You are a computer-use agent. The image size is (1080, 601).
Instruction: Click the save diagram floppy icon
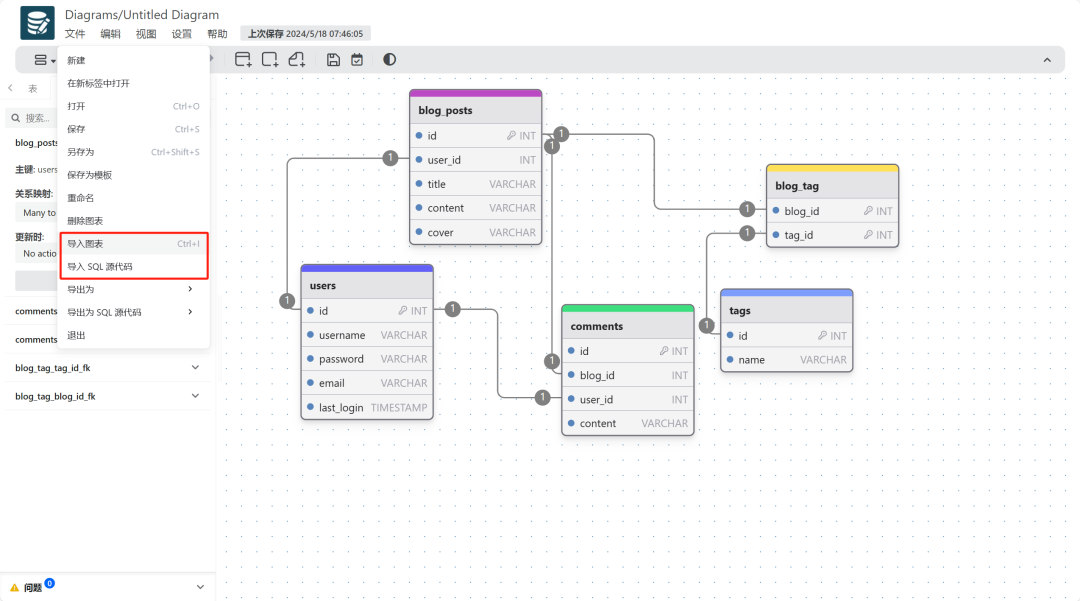pyautogui.click(x=333, y=60)
